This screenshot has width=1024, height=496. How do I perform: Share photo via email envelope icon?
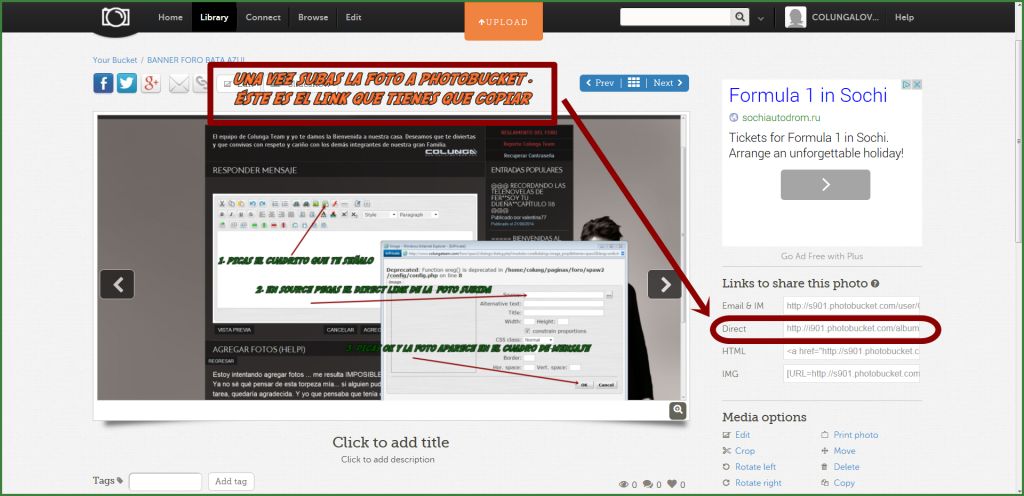click(179, 83)
